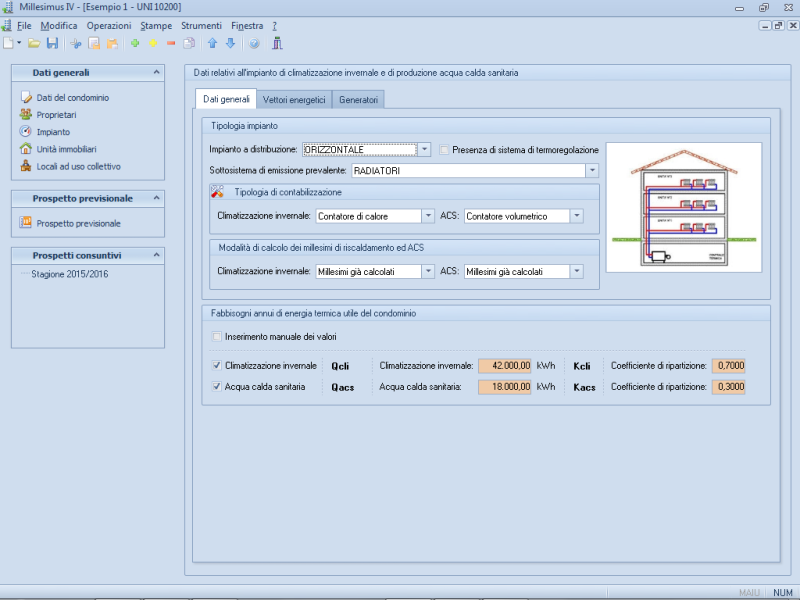Open Contatore volumetrico ACS dropdown
Image resolution: width=800 pixels, height=600 pixels.
click(577, 216)
